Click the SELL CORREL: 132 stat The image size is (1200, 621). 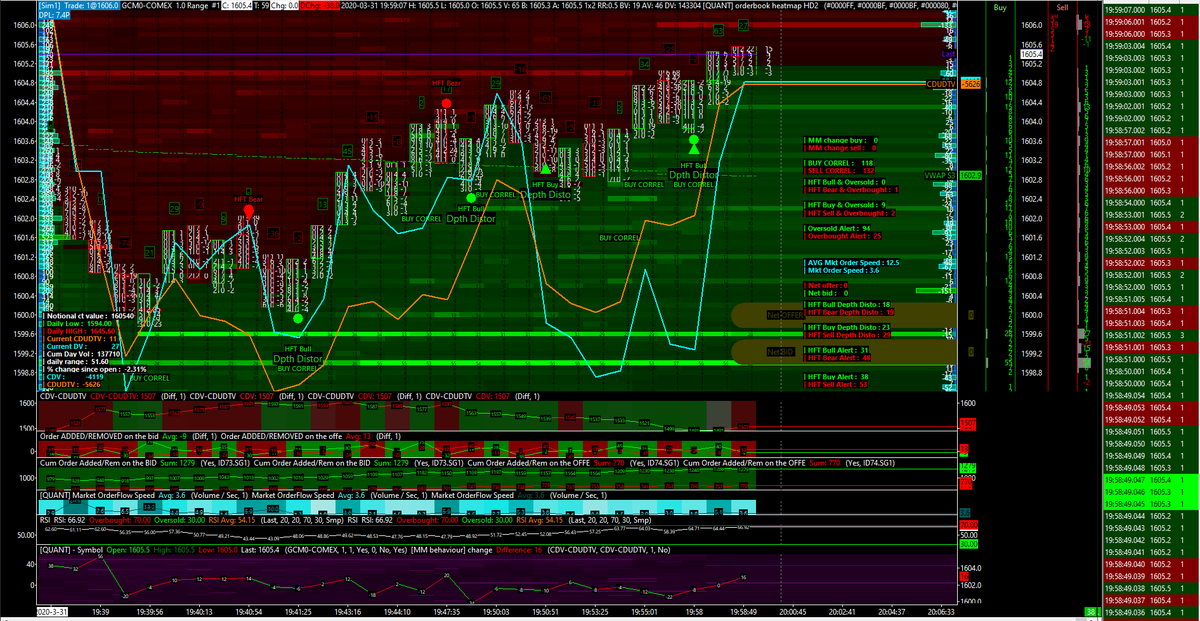click(840, 170)
